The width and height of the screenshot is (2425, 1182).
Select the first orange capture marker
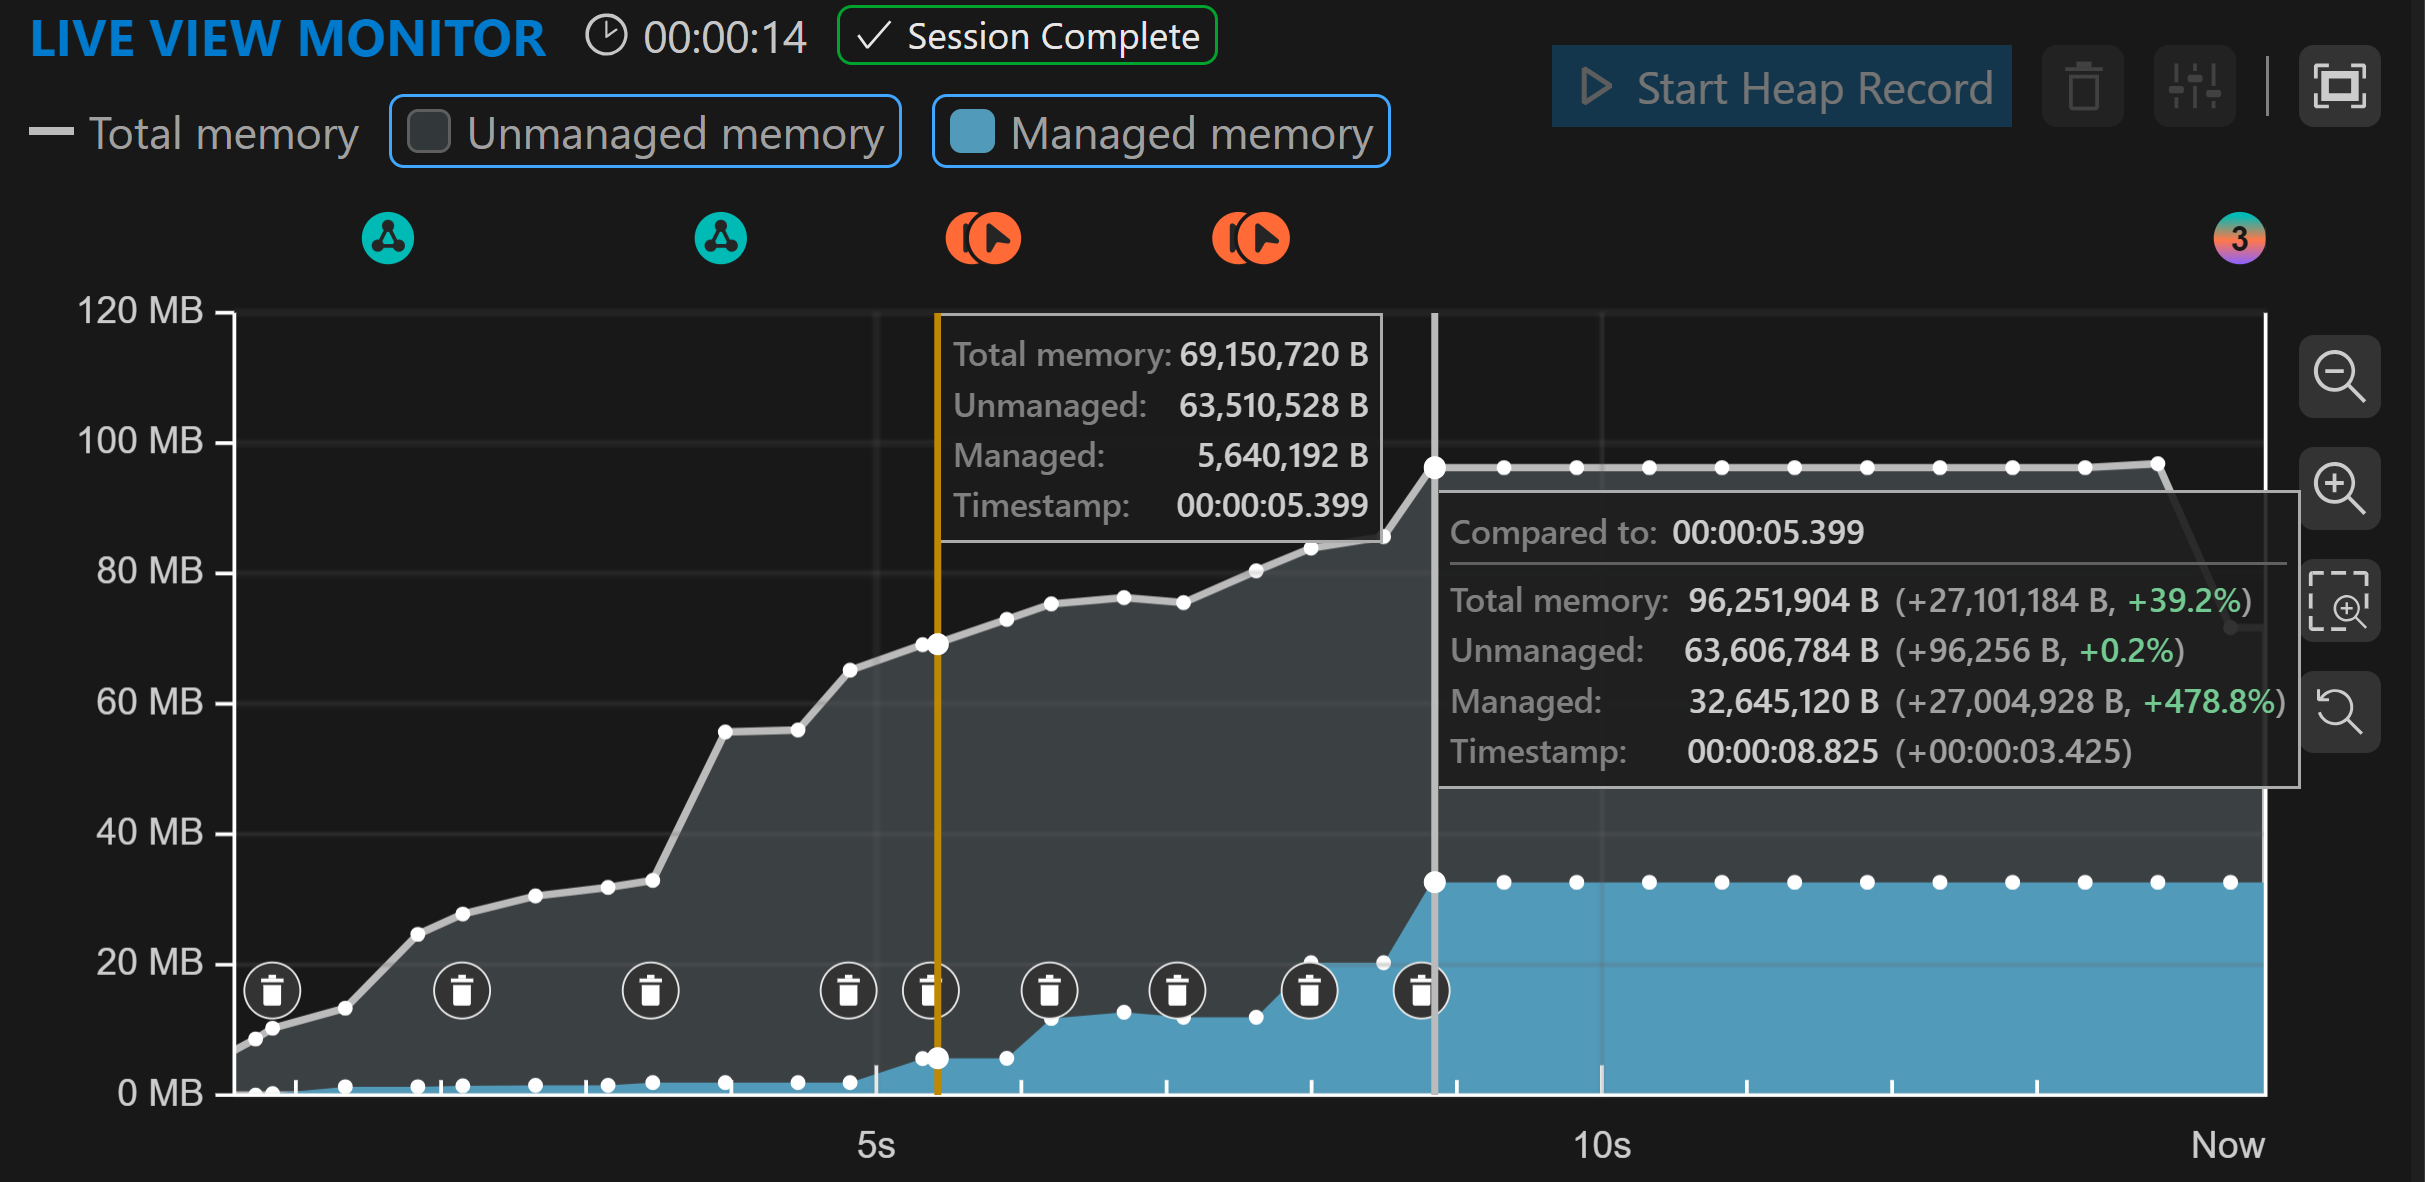[x=984, y=237]
